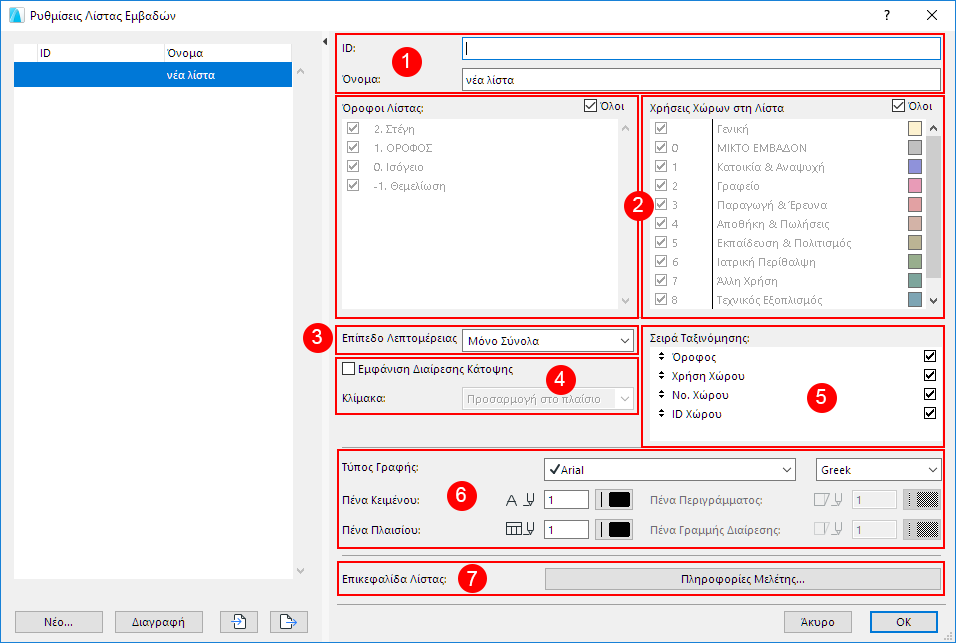Click the Frame Pen number field
The height and width of the screenshot is (643, 956).
(x=566, y=529)
